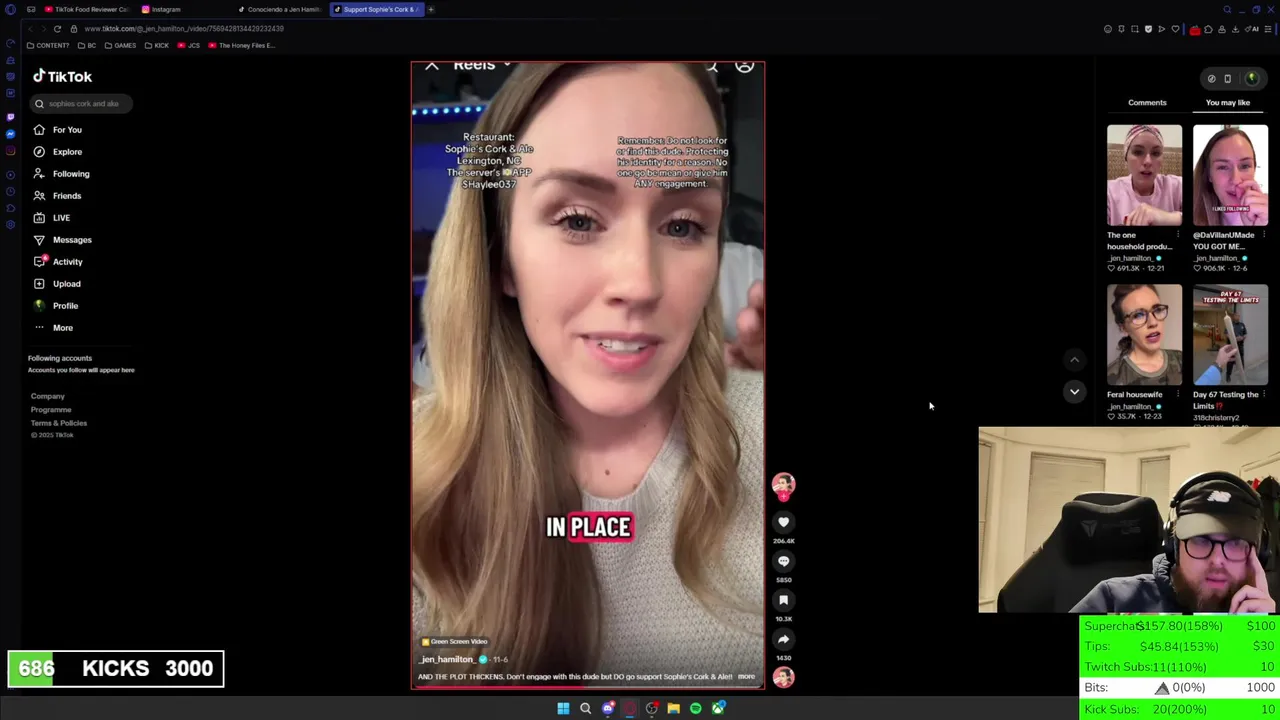The width and height of the screenshot is (1280, 720).
Task: Open the For You feed
Action: [x=58, y=130]
